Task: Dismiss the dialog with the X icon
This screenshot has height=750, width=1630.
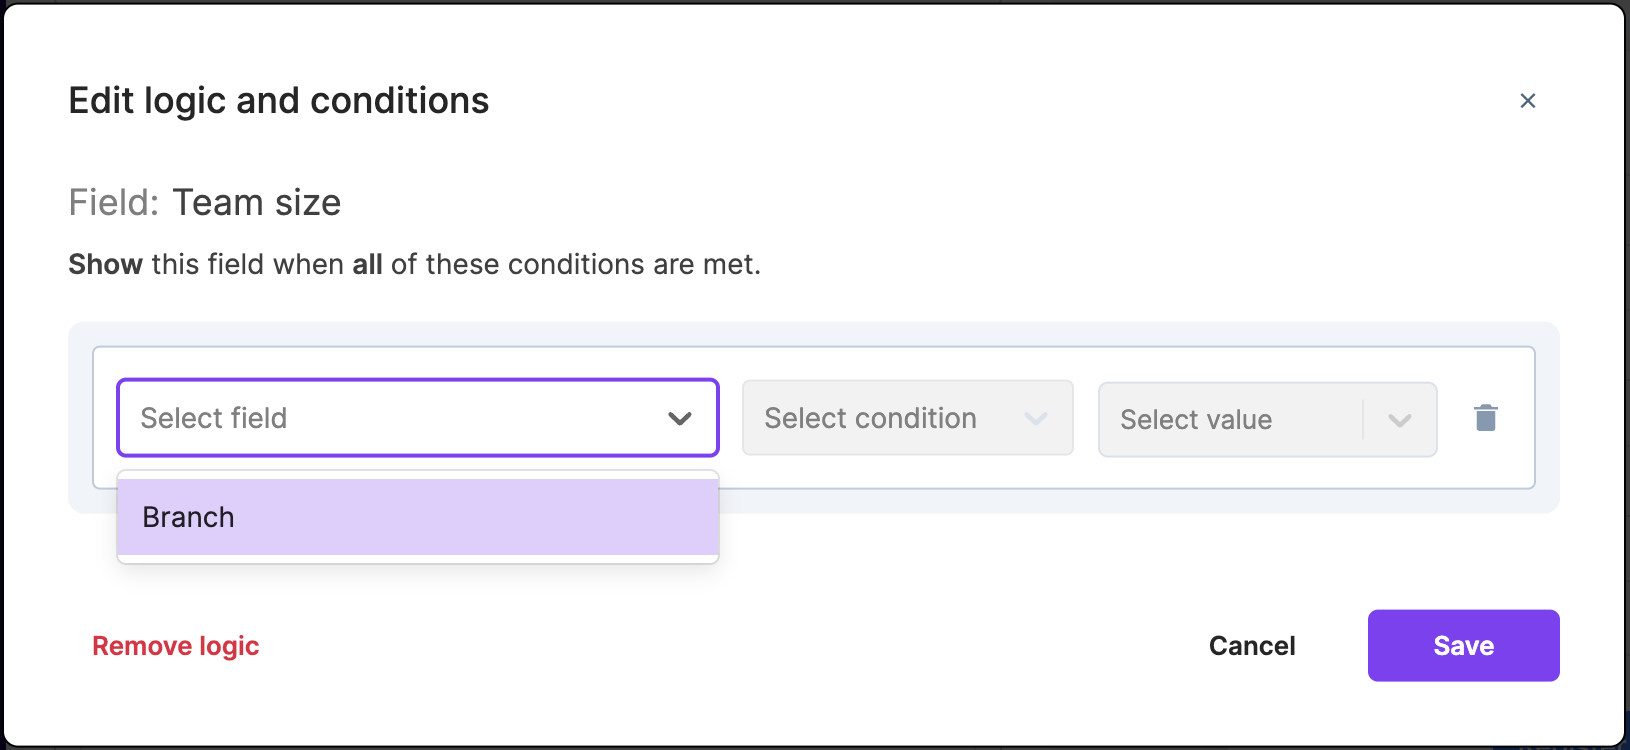Action: pos(1528,100)
